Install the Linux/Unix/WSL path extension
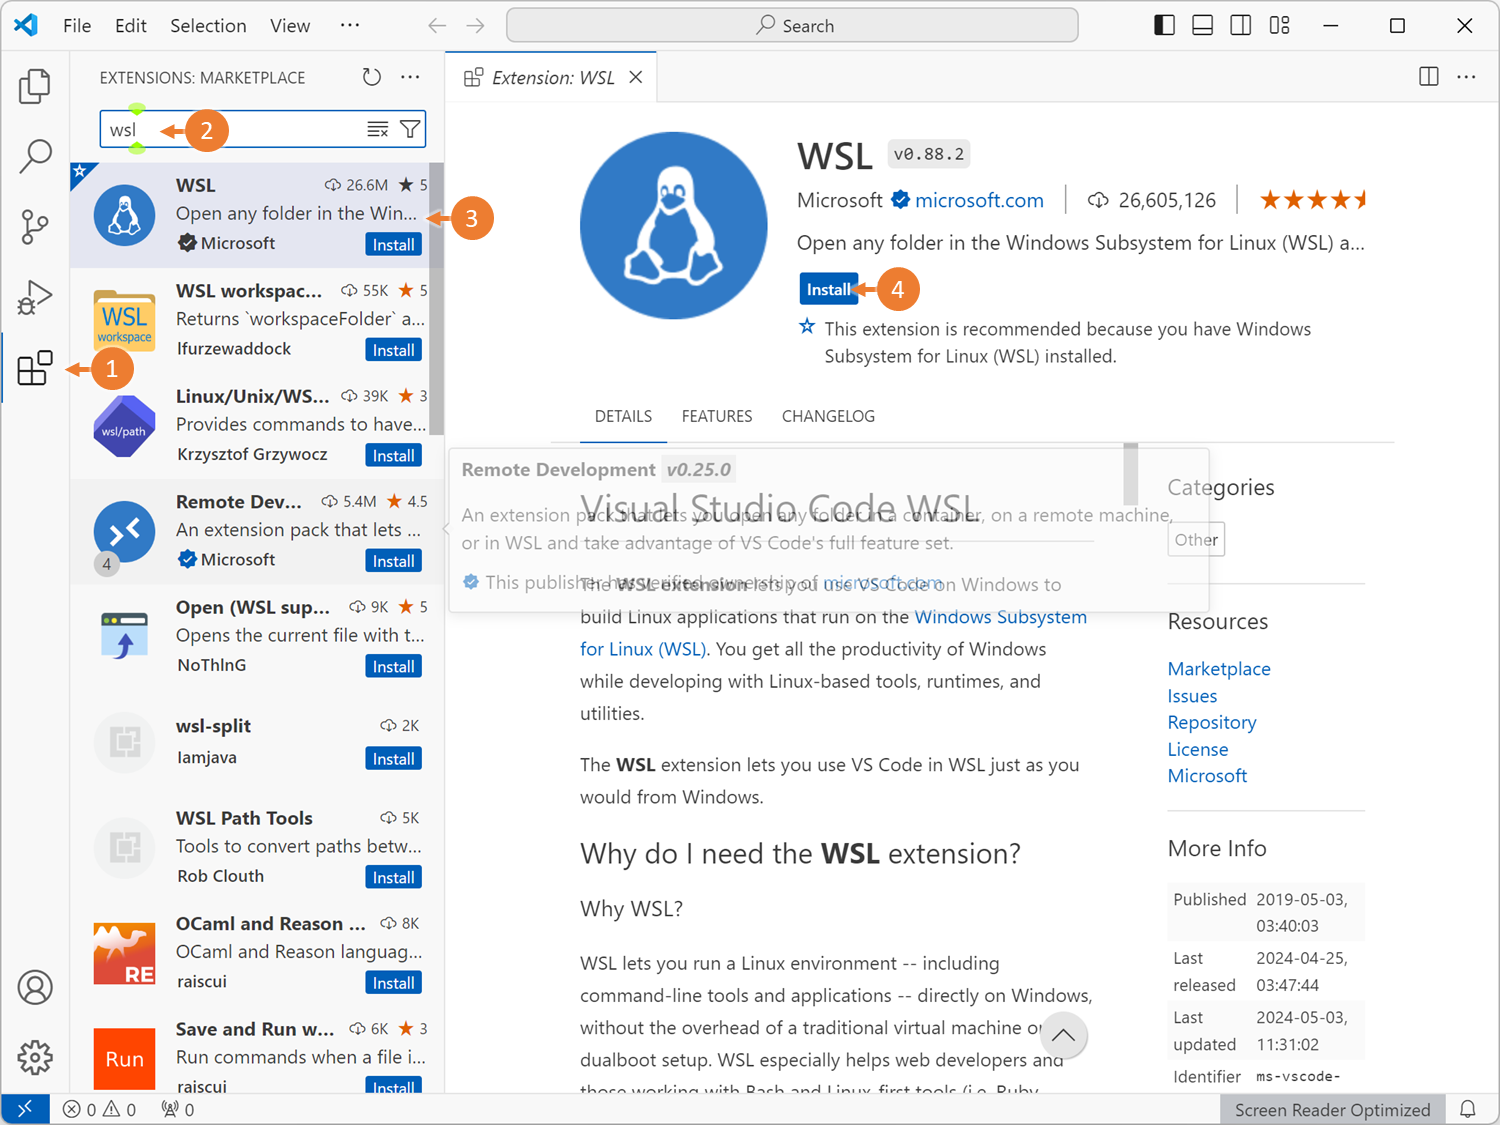Screen dimensions: 1500x1125 394,456
